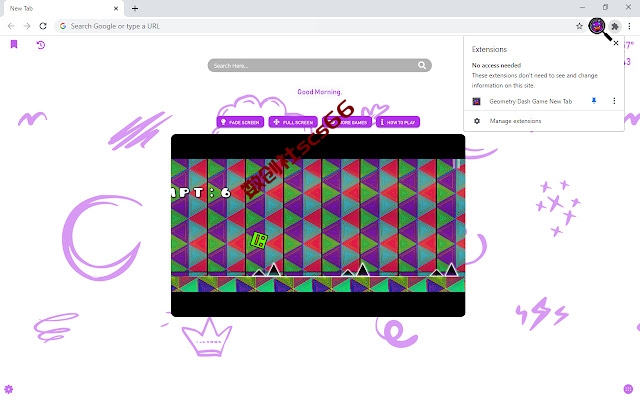Click the More Games button
This screenshot has height=400, width=640.
347,122
